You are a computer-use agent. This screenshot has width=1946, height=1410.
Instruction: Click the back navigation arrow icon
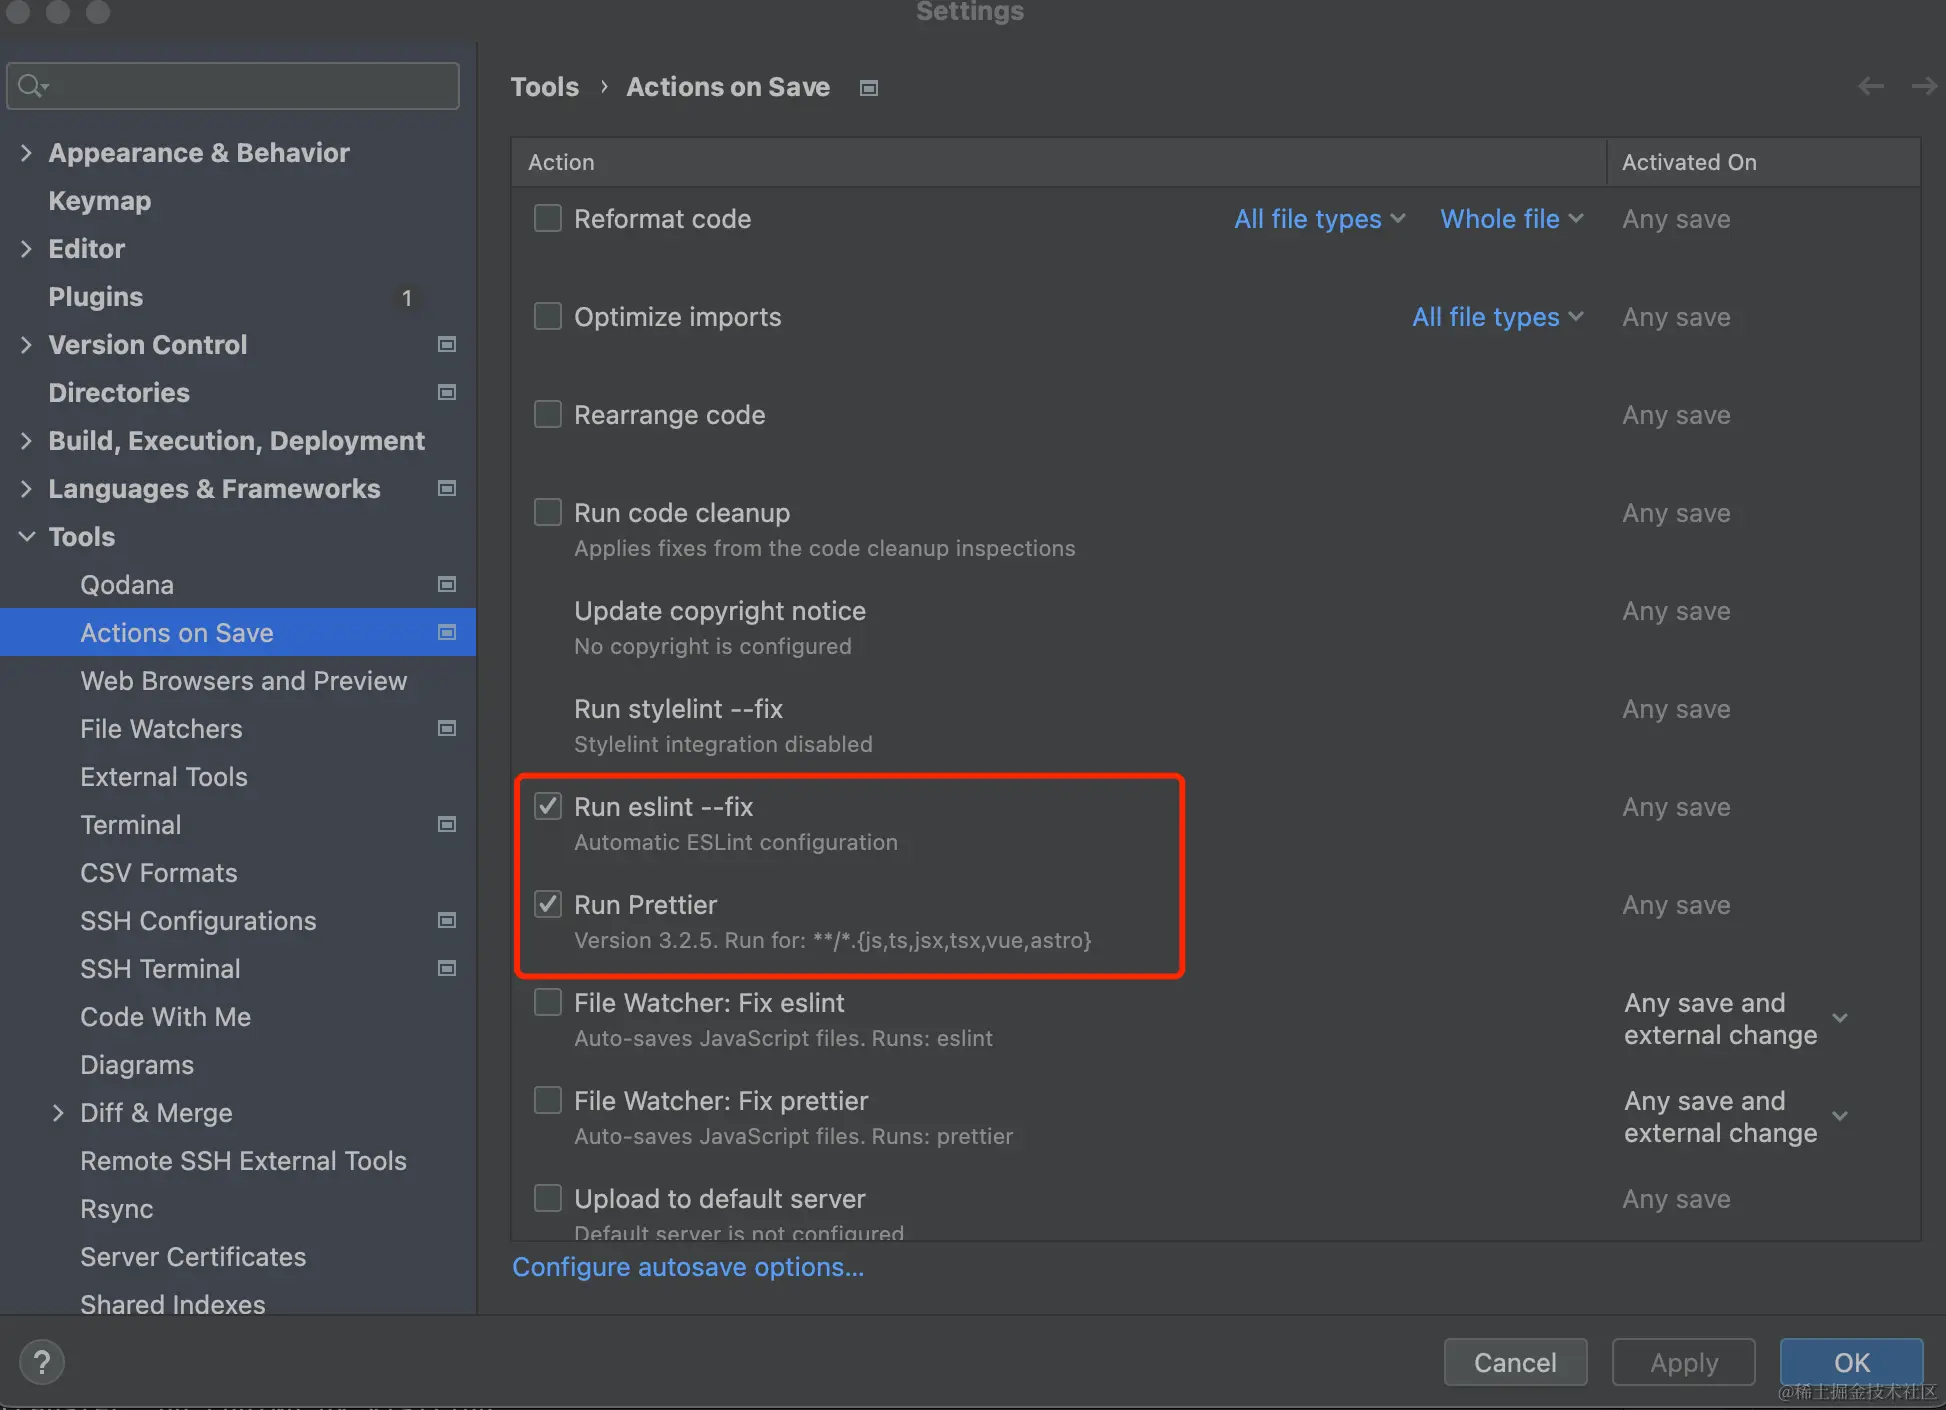coord(1870,87)
